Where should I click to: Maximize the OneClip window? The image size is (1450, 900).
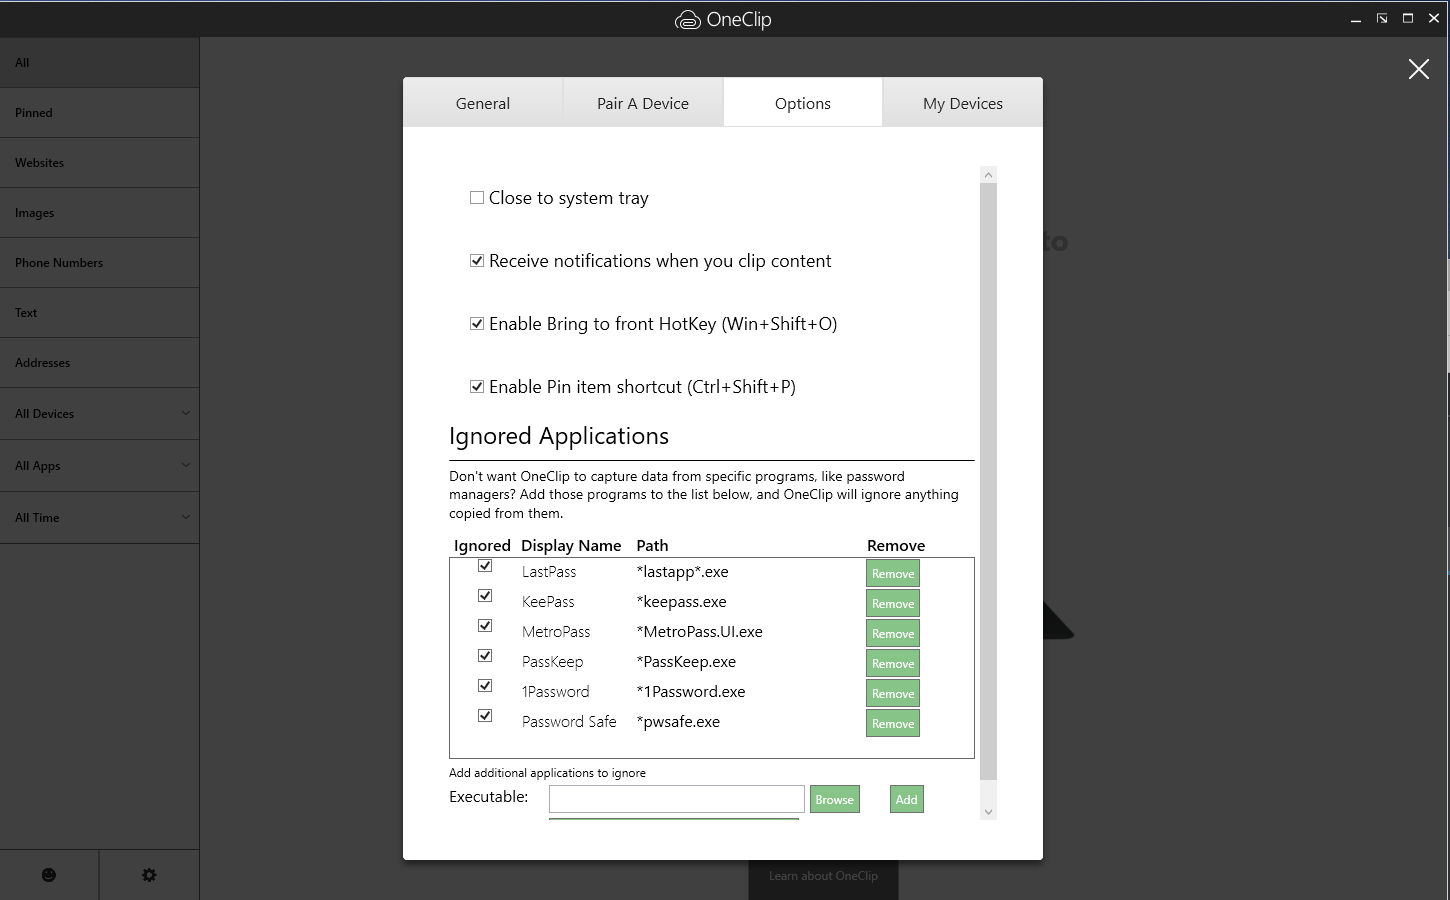click(x=1407, y=18)
